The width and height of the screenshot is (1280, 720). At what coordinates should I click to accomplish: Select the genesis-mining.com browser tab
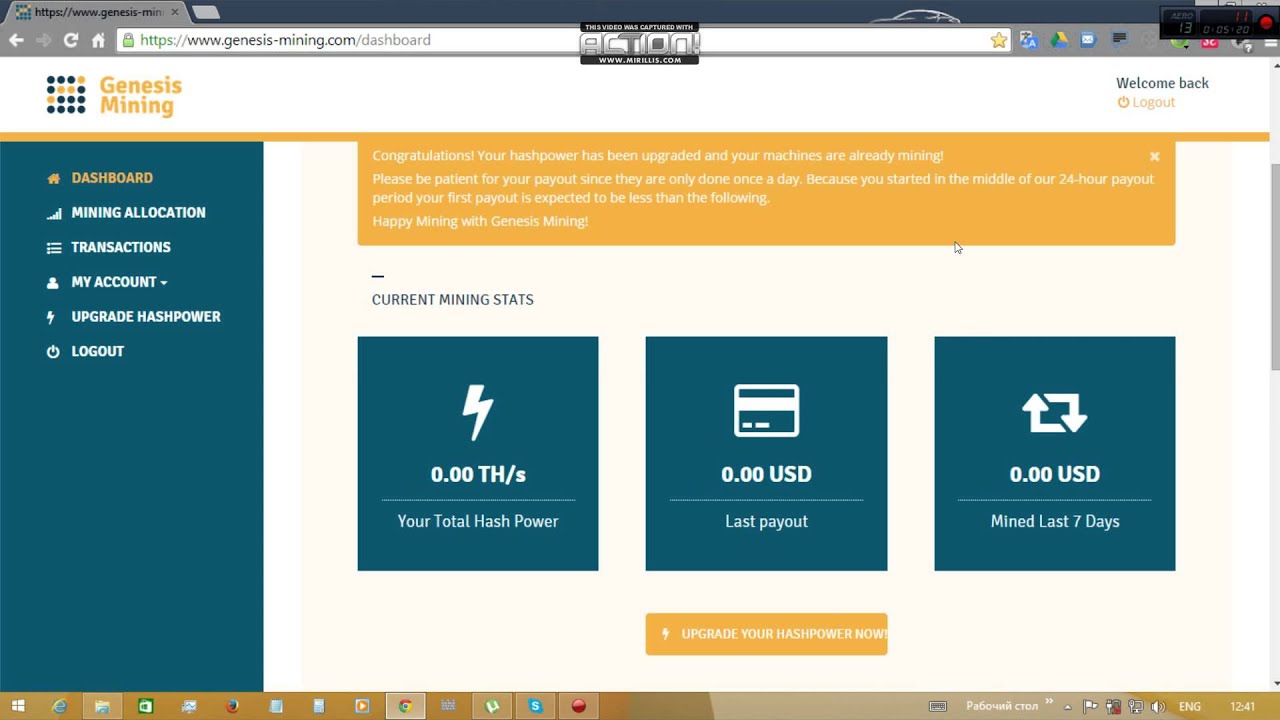(97, 12)
